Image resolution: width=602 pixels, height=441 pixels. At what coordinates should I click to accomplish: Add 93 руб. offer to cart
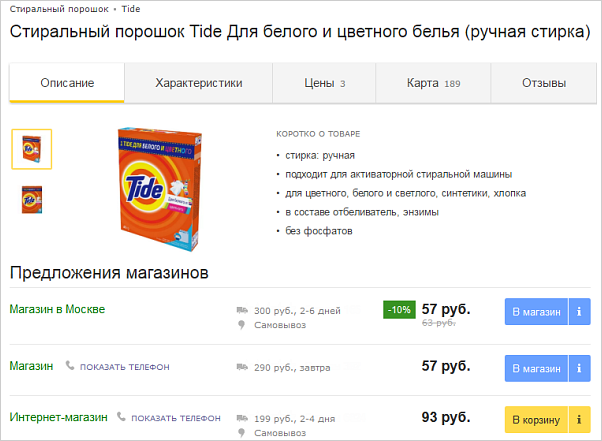click(x=536, y=420)
